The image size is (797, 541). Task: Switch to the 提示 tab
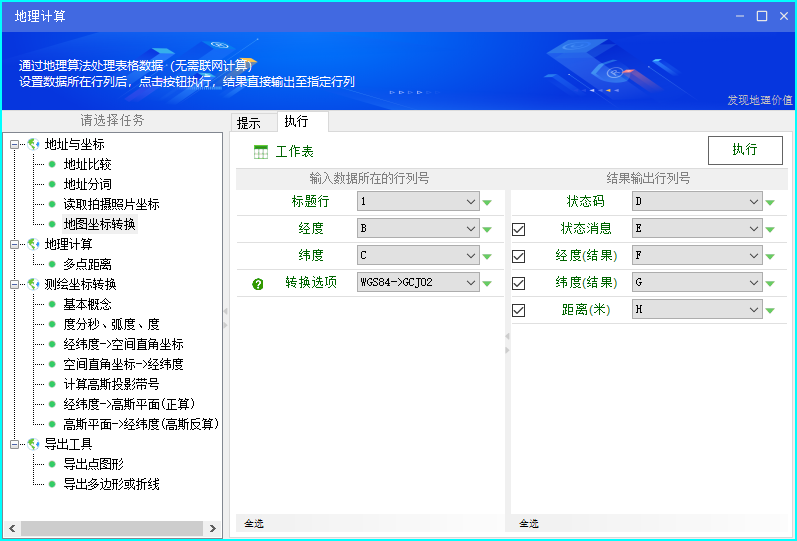click(x=254, y=123)
